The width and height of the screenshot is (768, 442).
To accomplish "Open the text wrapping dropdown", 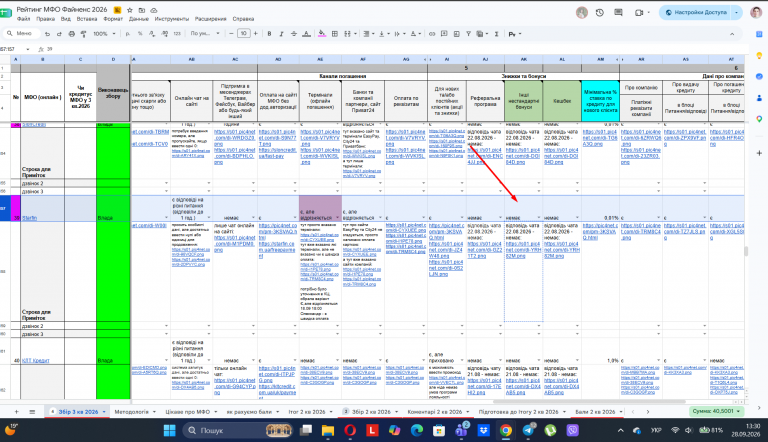I will click(399, 34).
